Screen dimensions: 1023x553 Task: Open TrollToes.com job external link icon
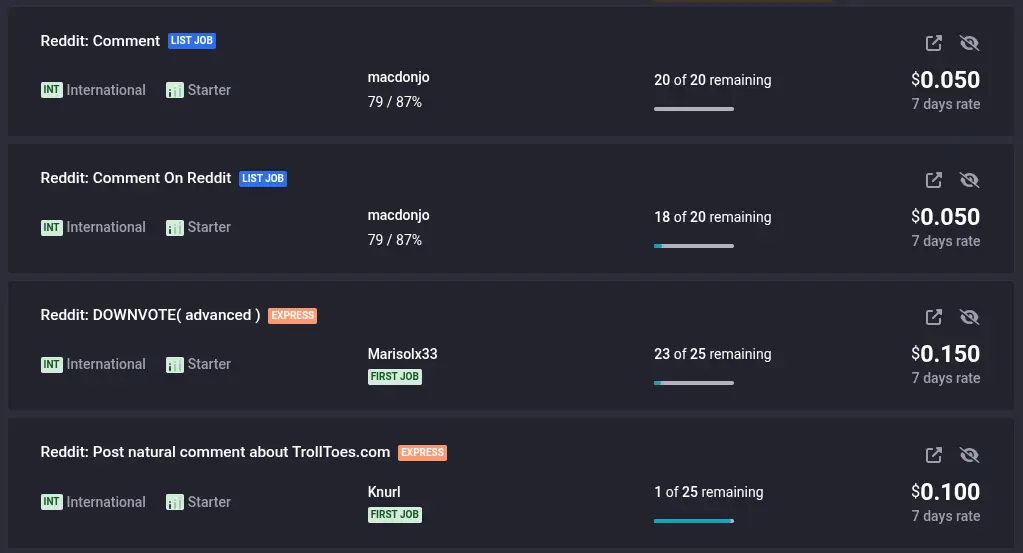click(933, 455)
